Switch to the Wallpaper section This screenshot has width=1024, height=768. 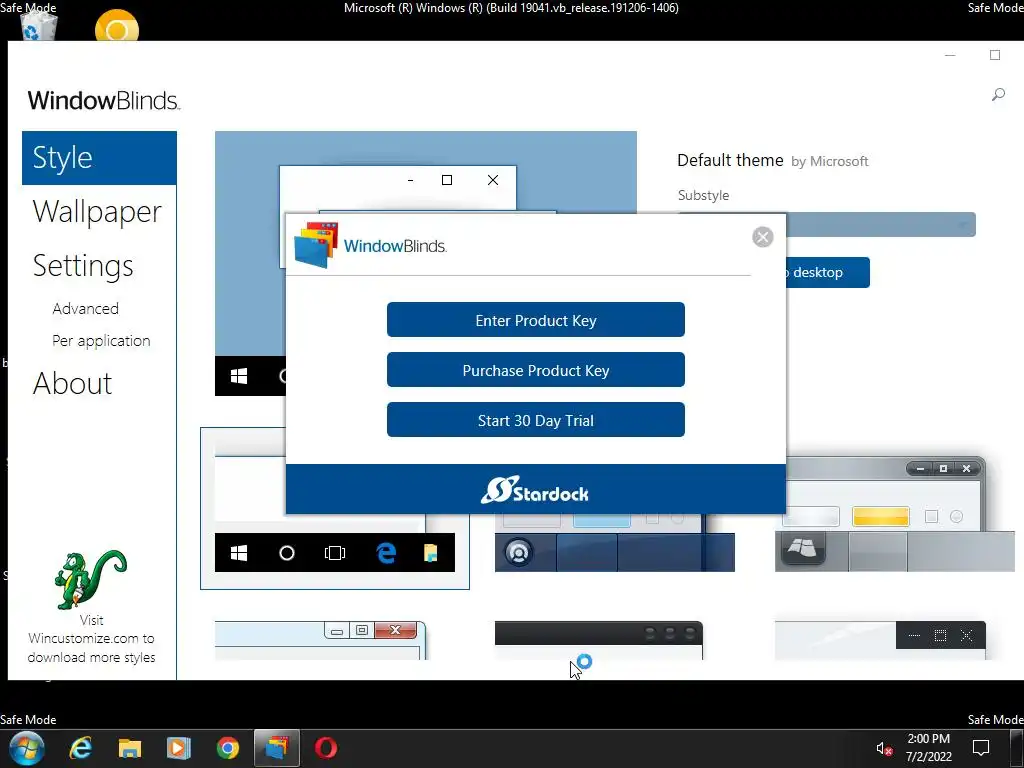pyautogui.click(x=97, y=212)
